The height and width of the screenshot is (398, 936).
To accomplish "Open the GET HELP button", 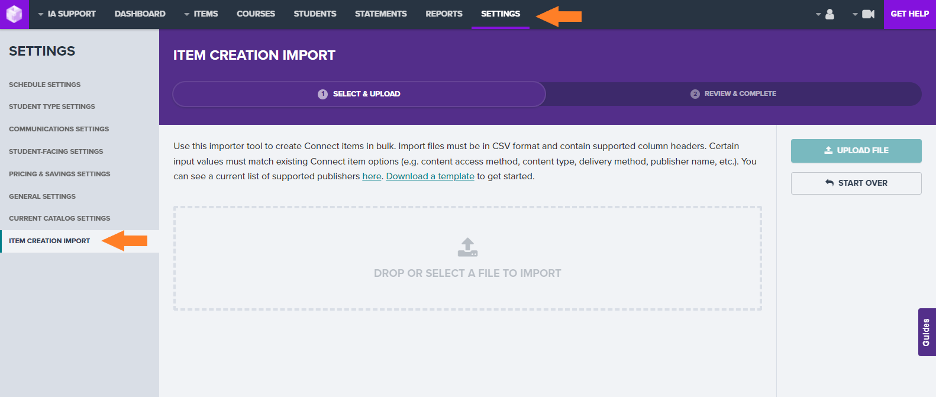I will (910, 14).
